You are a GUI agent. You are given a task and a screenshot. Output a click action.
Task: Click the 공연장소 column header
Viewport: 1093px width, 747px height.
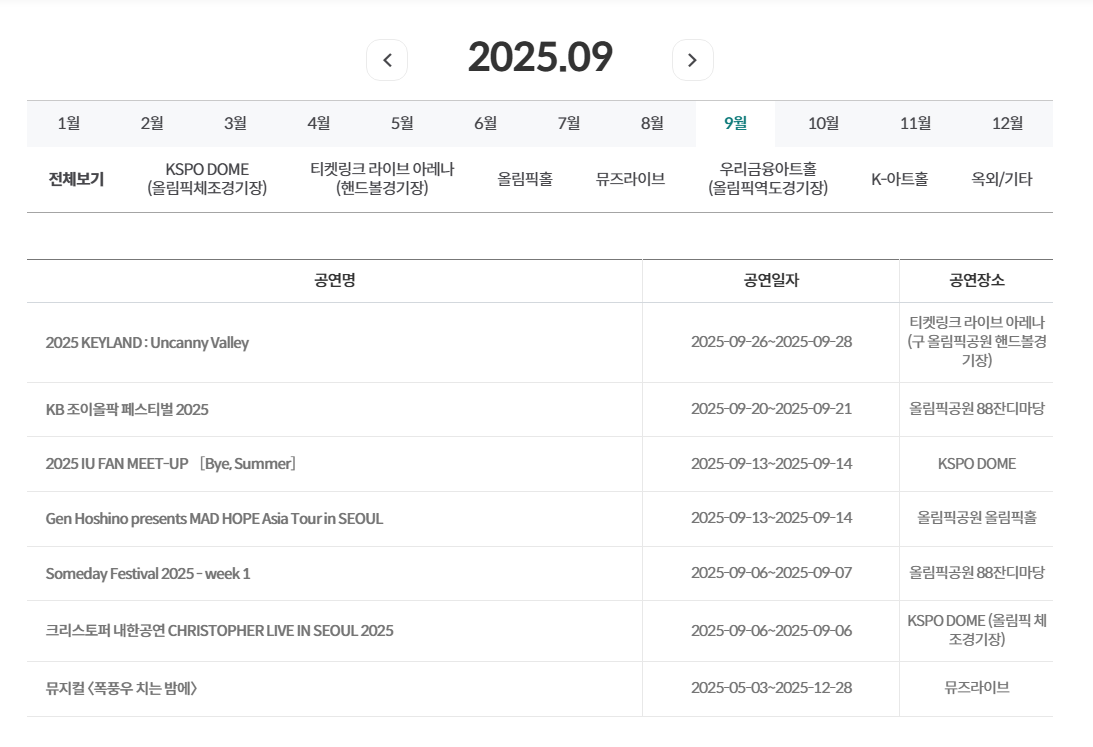pos(977,280)
